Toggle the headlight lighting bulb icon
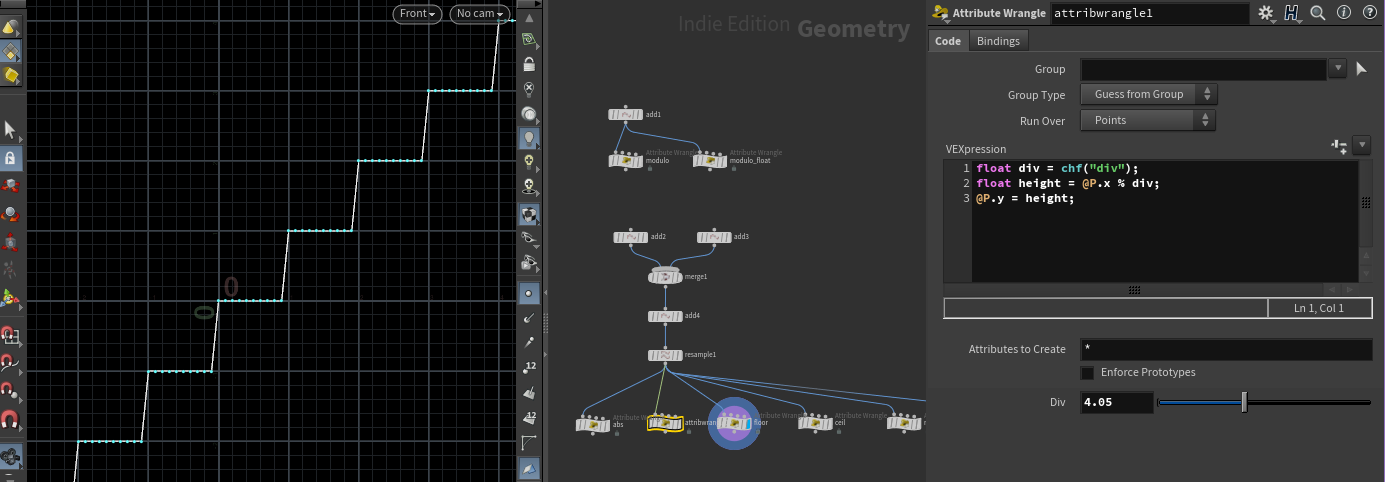Image resolution: width=1385 pixels, height=482 pixels. coord(529,138)
